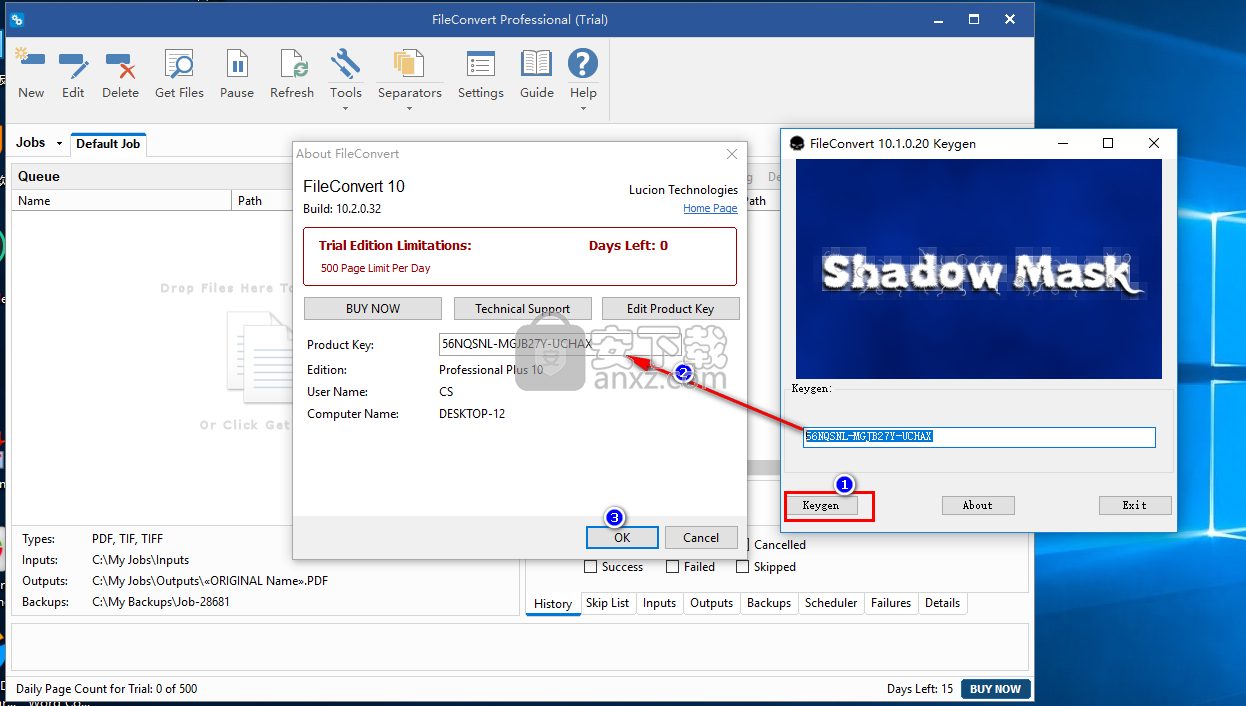The image size is (1246, 706).
Task: Click the Edit job toolbar icon
Action: click(x=73, y=65)
